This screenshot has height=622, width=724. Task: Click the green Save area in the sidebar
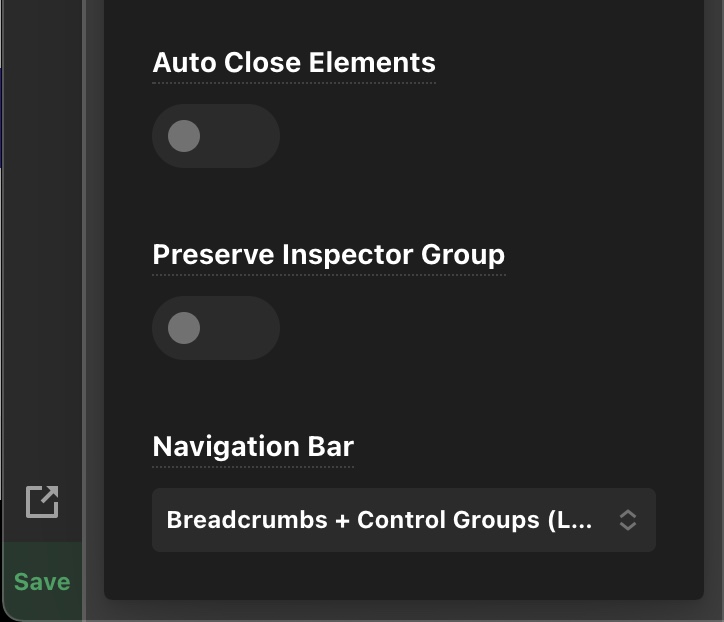(x=42, y=582)
